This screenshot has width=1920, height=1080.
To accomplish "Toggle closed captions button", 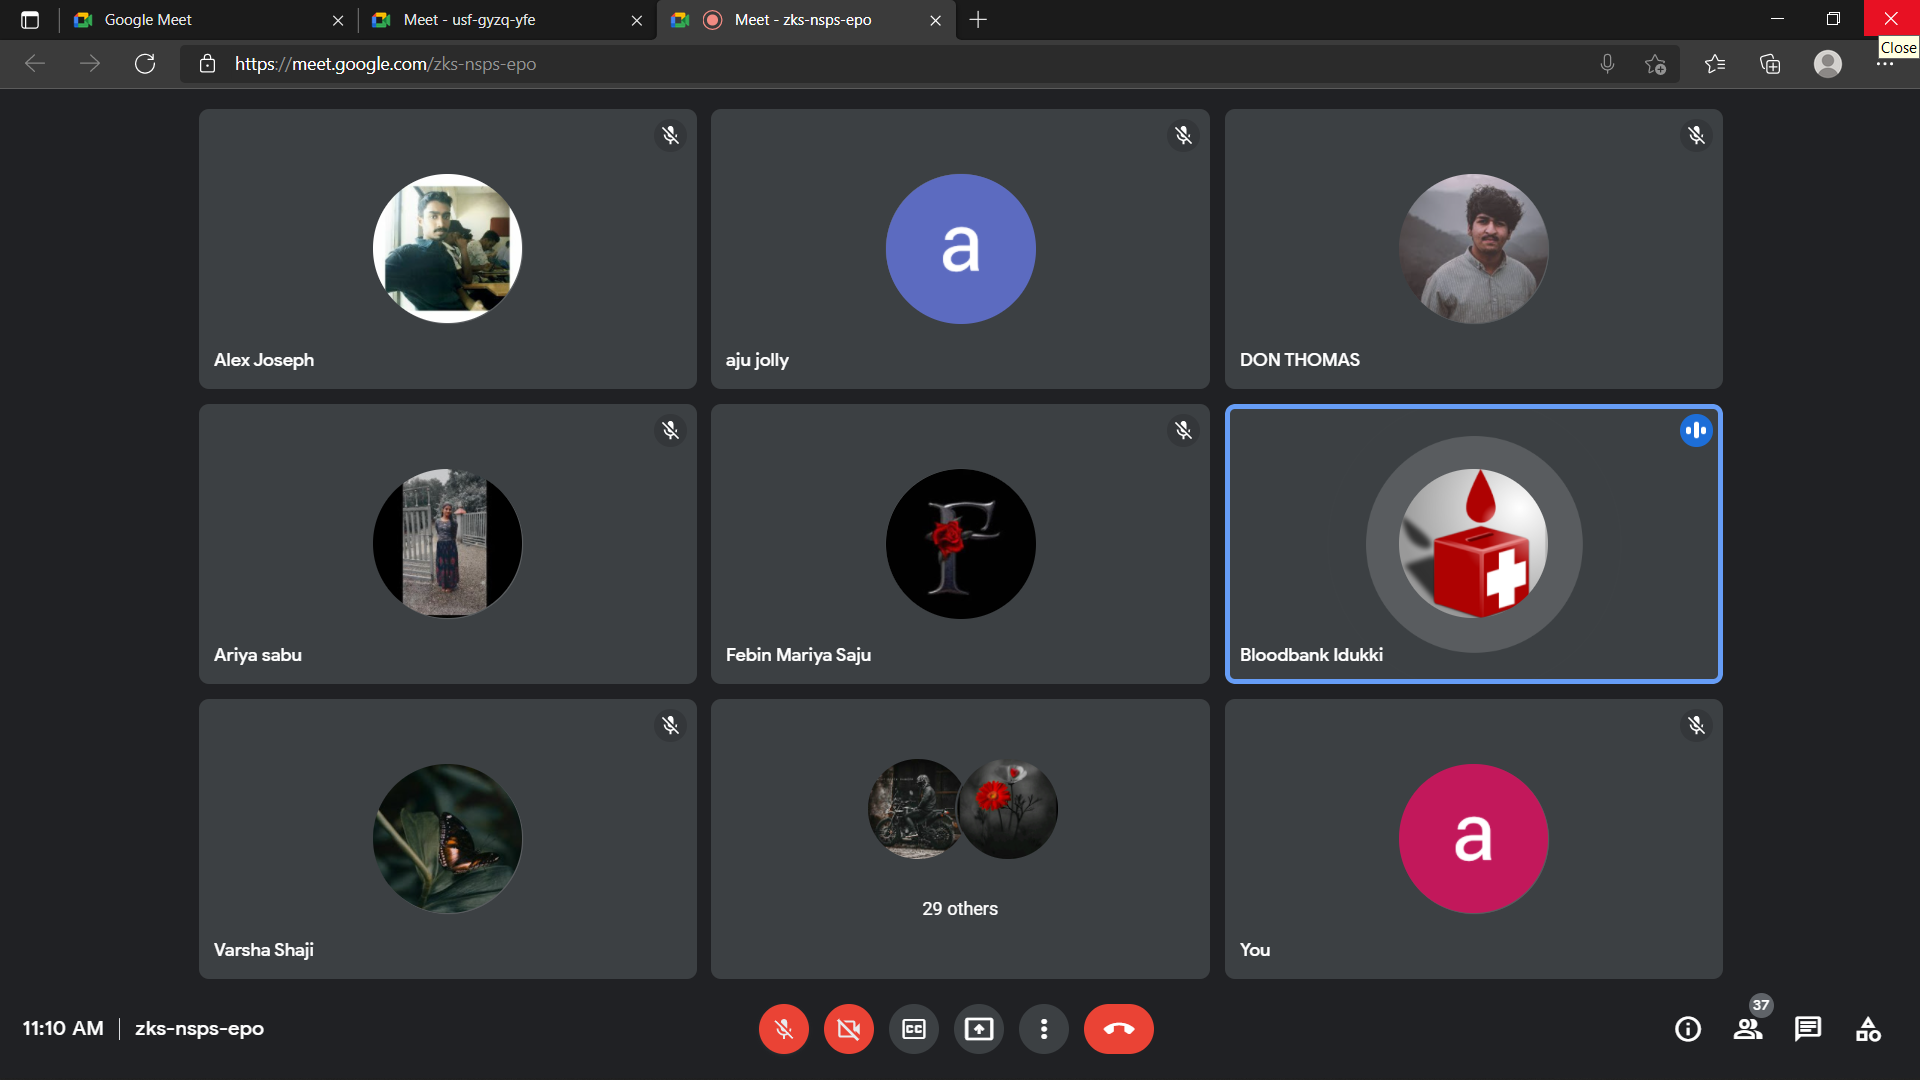I will coord(913,1029).
